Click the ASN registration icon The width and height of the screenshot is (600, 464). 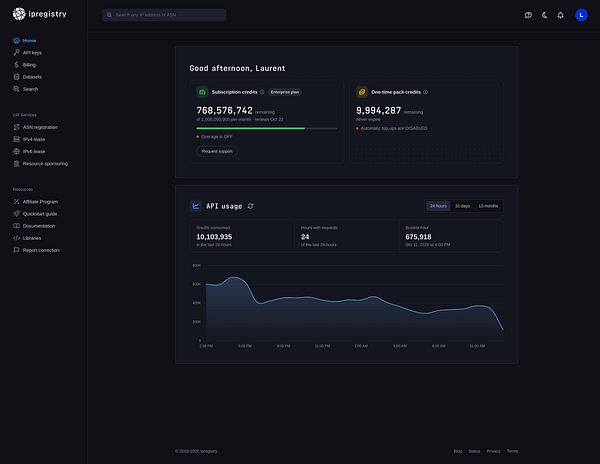[16, 127]
